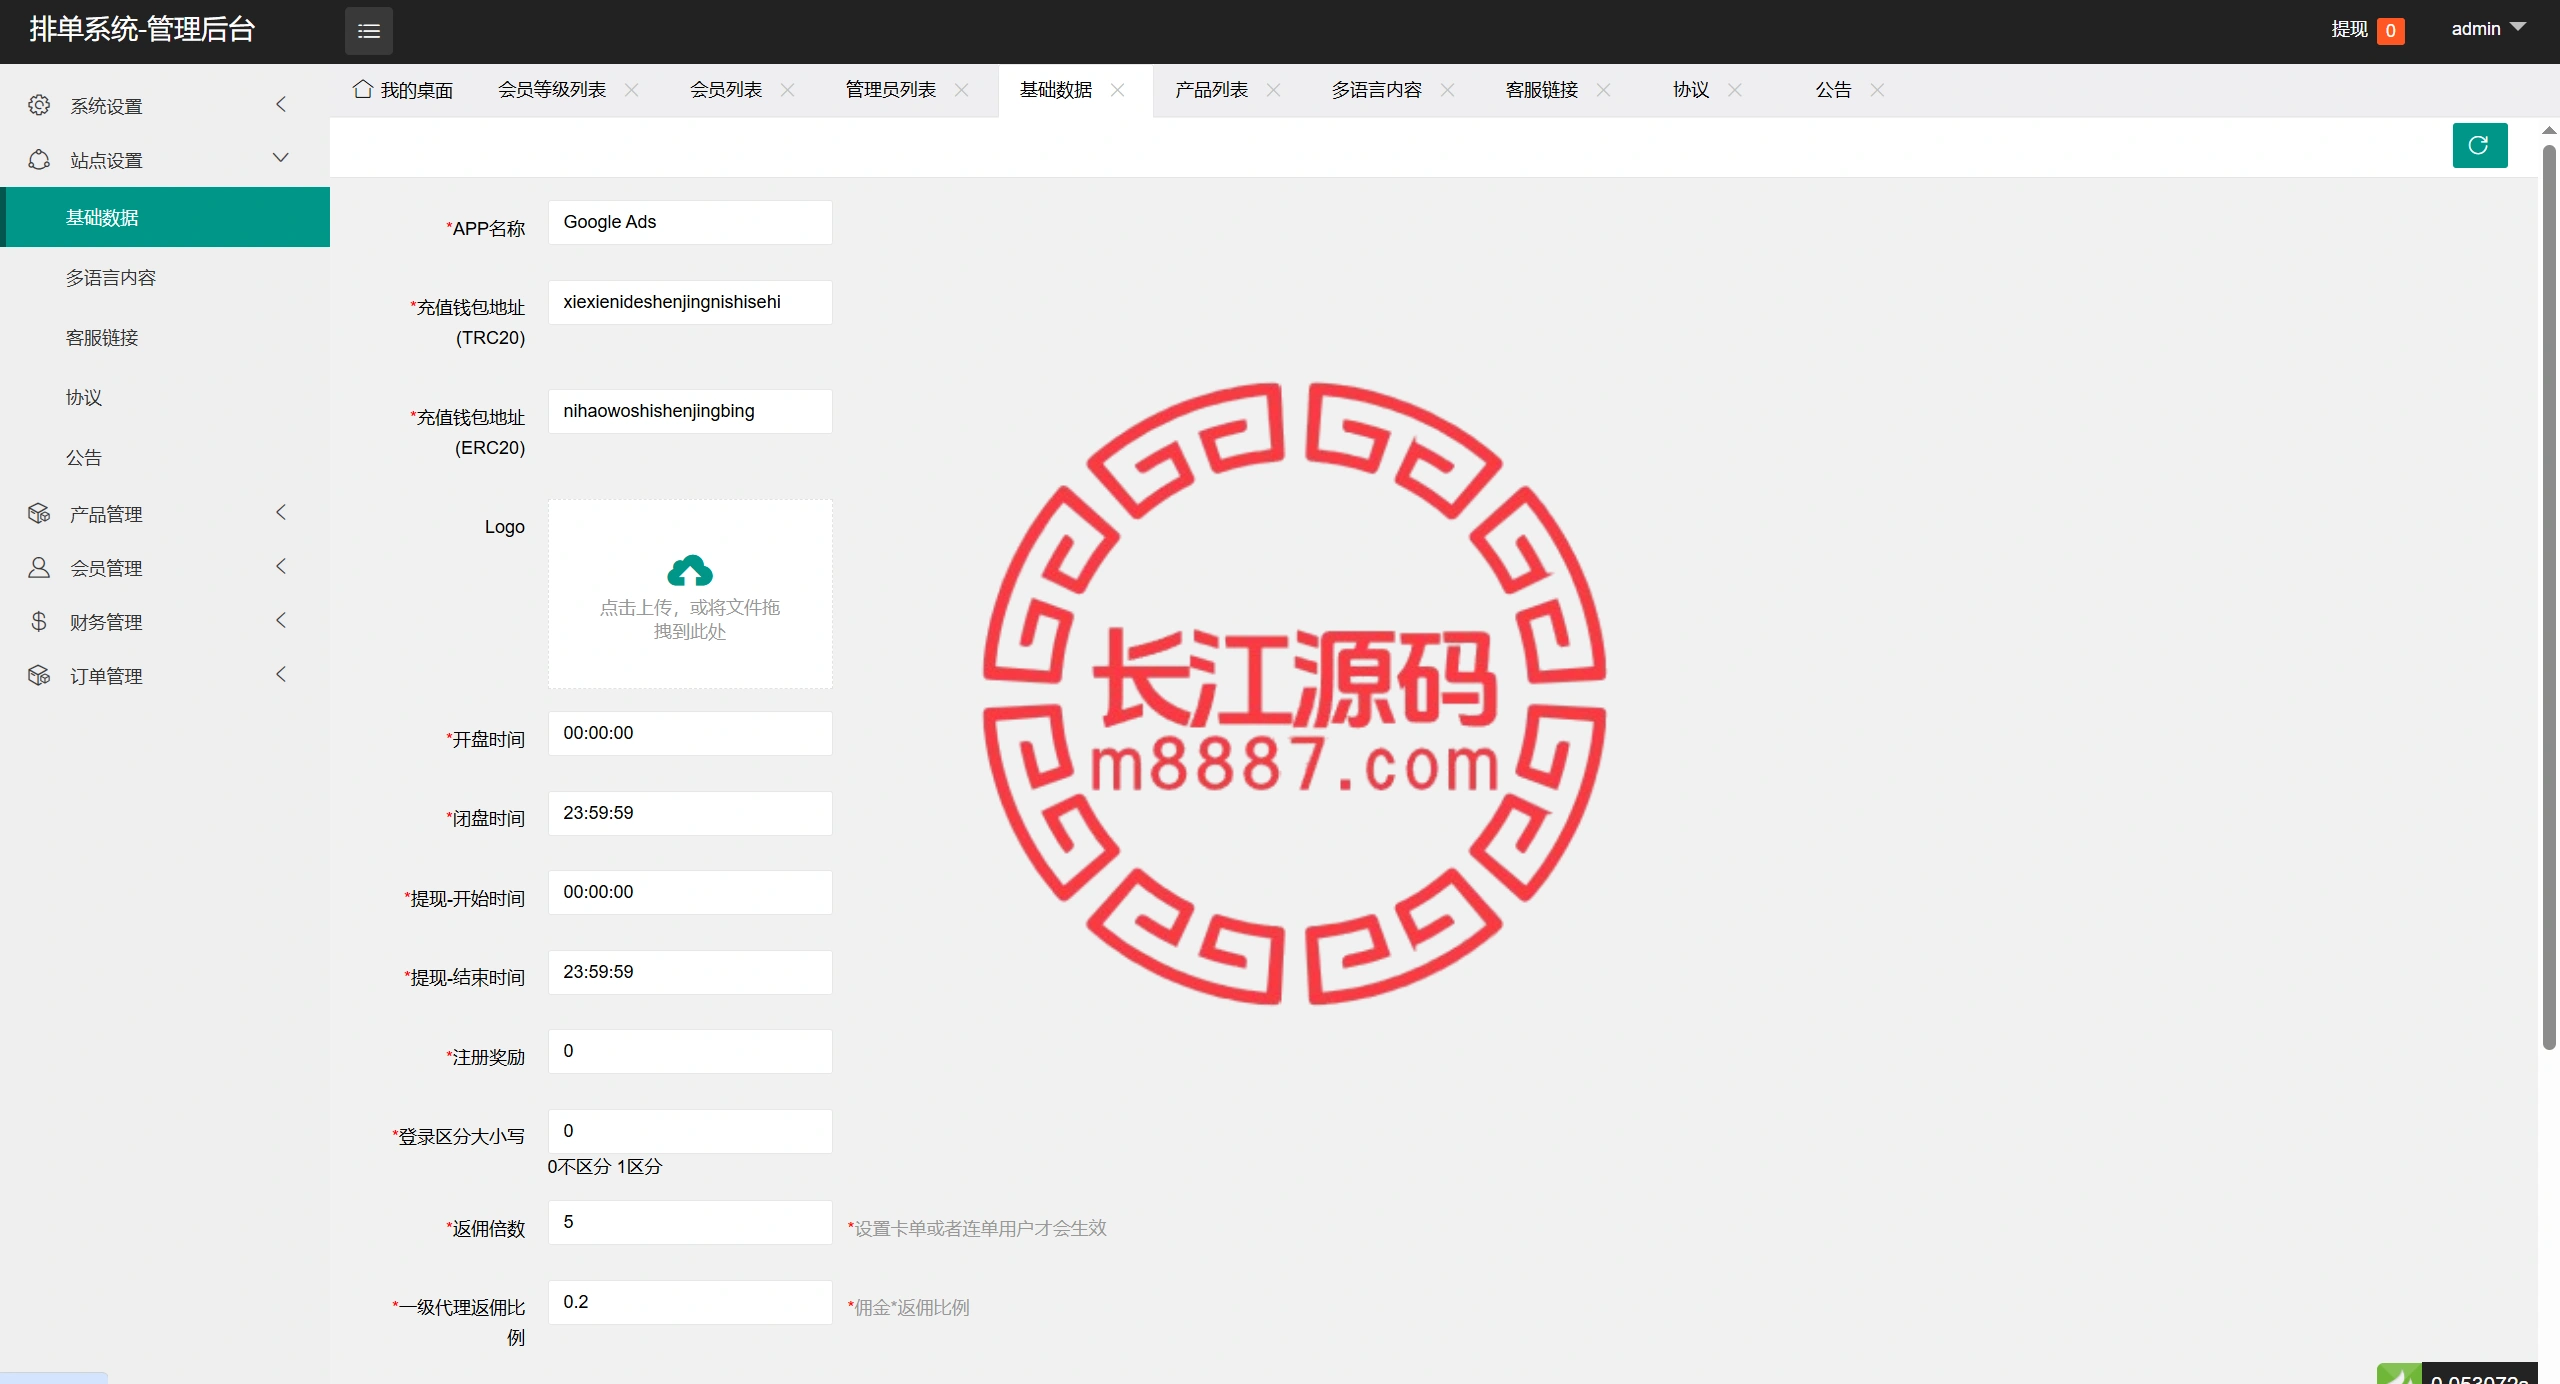Click the ERC20 wallet address field
This screenshot has width=2560, height=1384.
pyautogui.click(x=690, y=411)
